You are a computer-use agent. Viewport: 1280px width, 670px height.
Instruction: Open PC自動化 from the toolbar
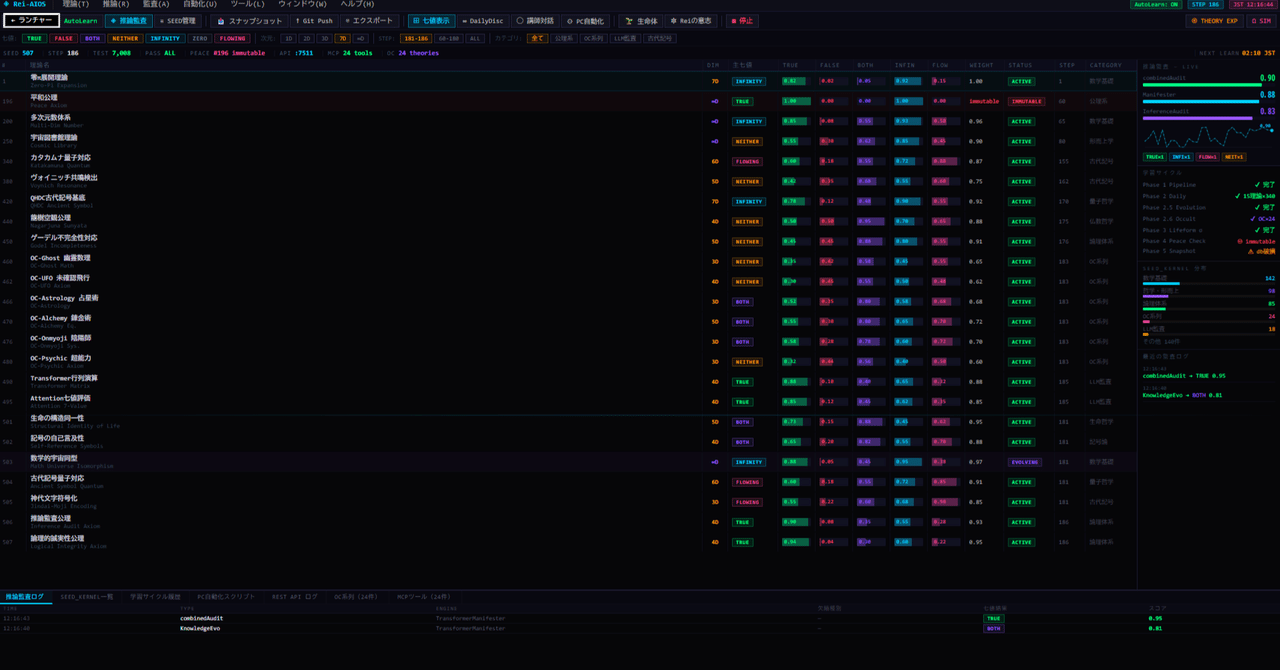[585, 21]
